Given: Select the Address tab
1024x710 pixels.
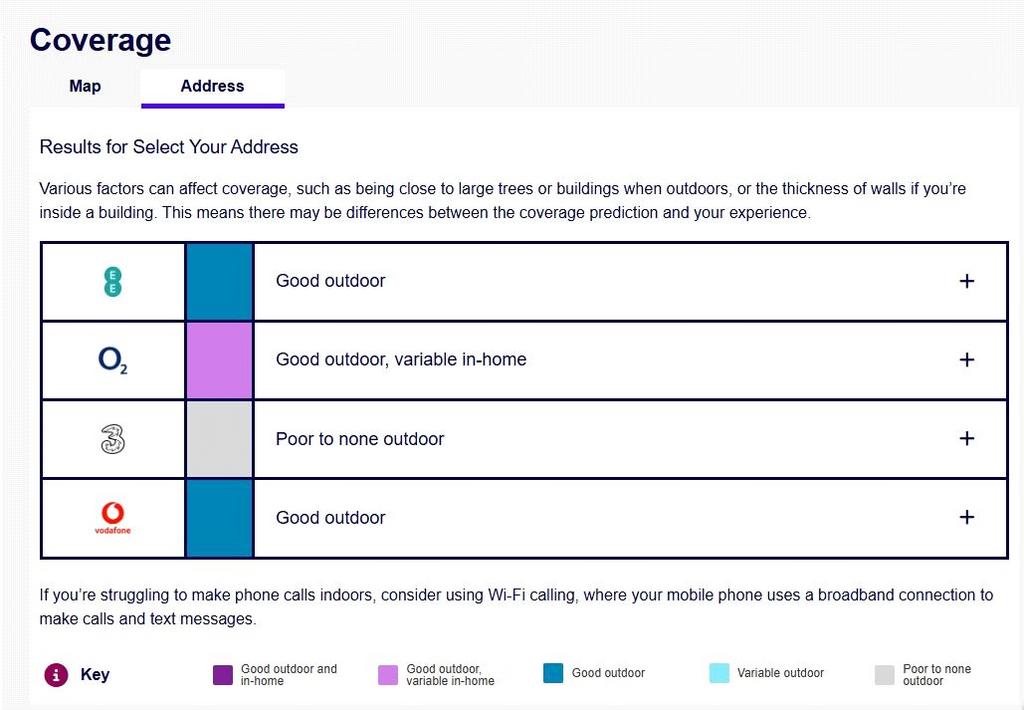Looking at the screenshot, I should (x=212, y=87).
